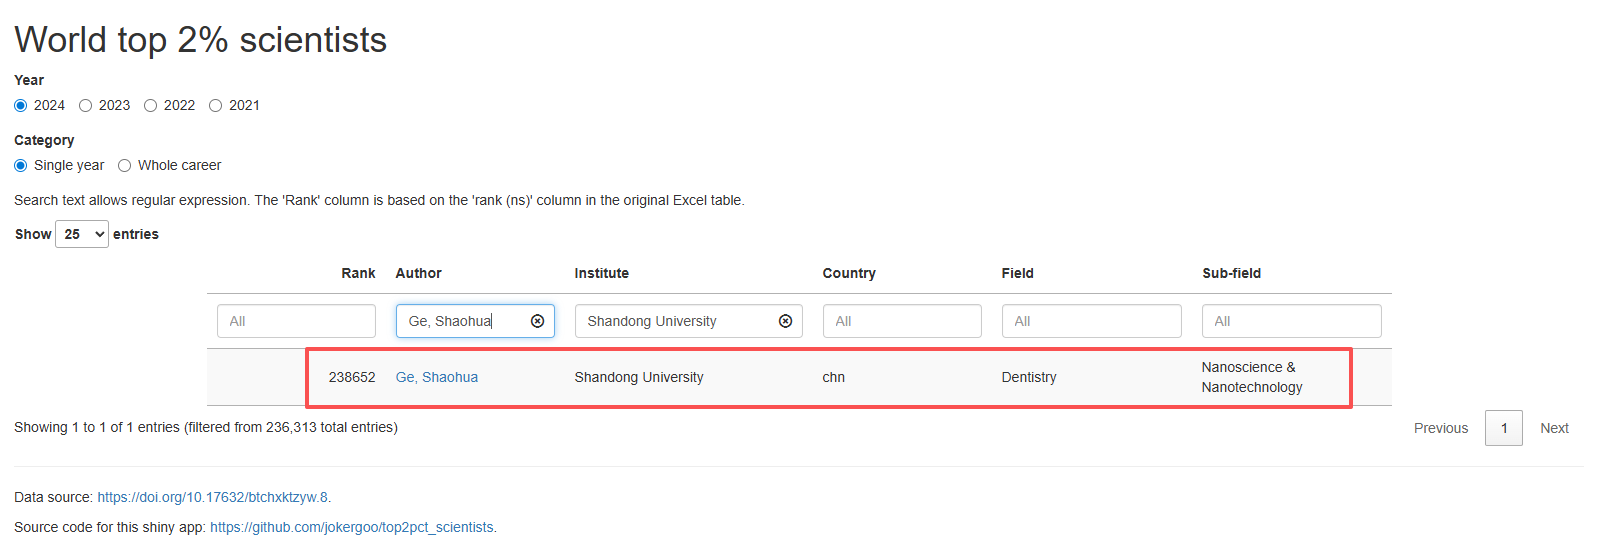The width and height of the screenshot is (1599, 551).
Task: Open the GitHub source code link
Action: tap(351, 527)
